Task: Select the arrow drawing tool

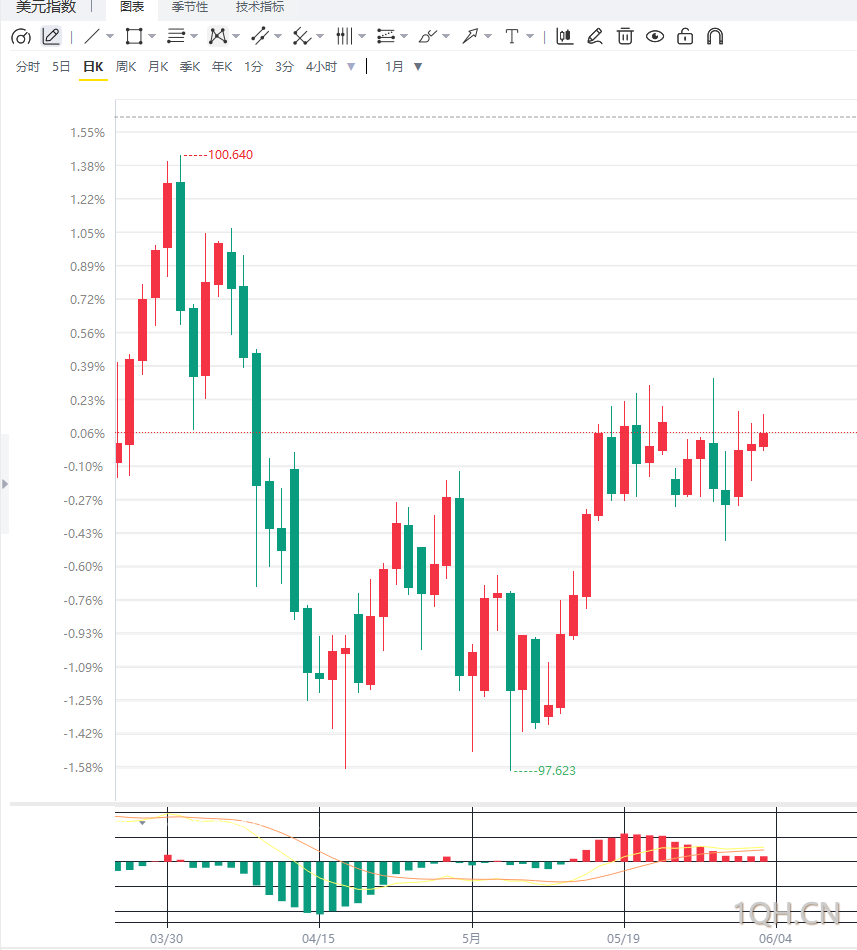Action: (x=470, y=36)
